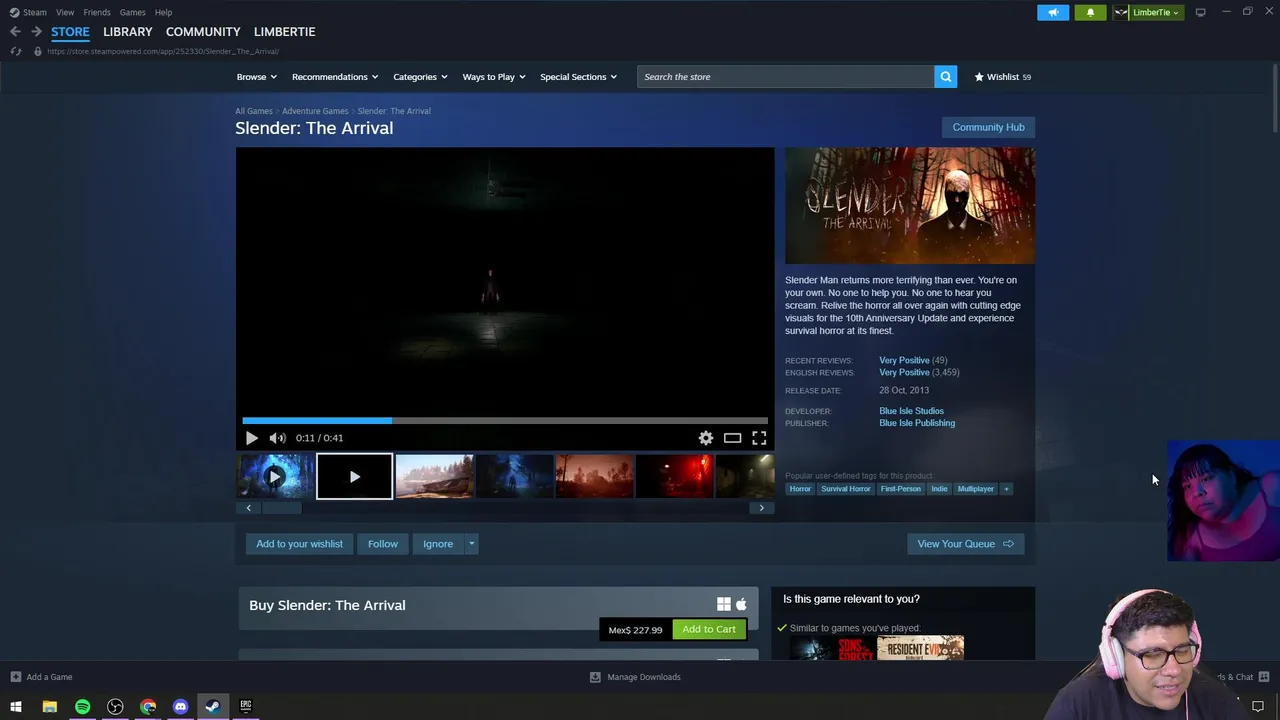Click the Community Hub button
Viewport: 1280px width, 720px height.
click(988, 127)
